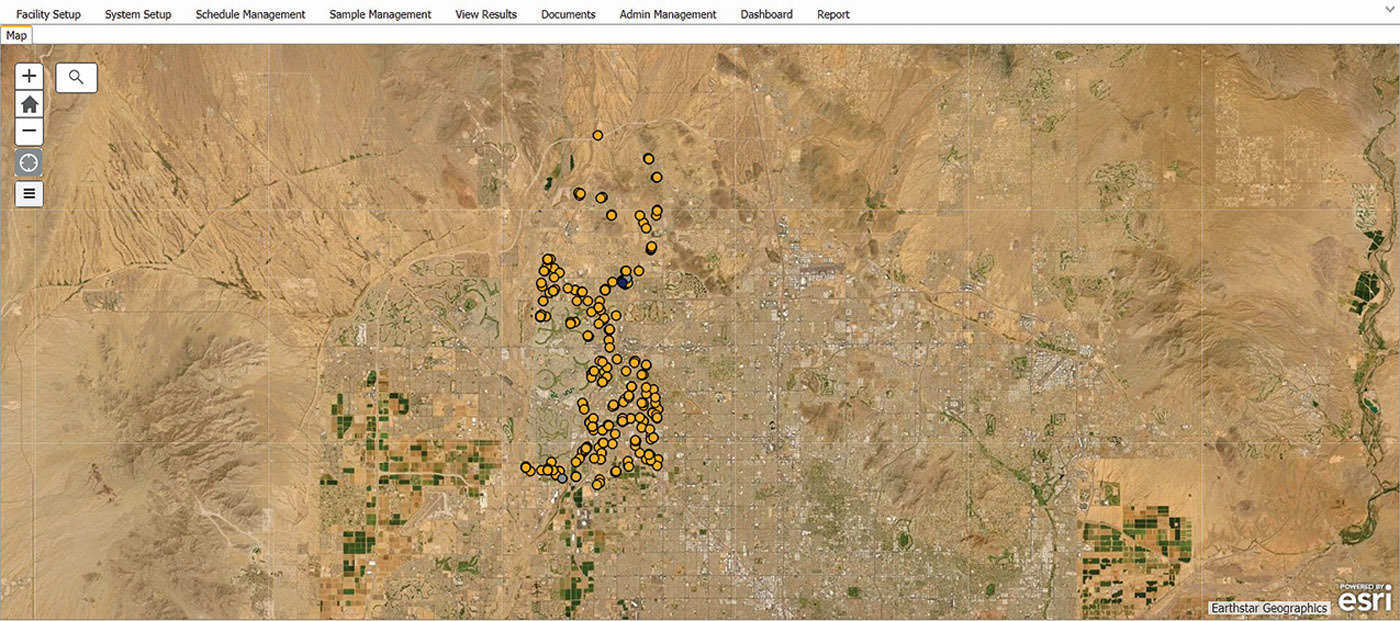Open the map search magnifier tool

pyautogui.click(x=76, y=77)
